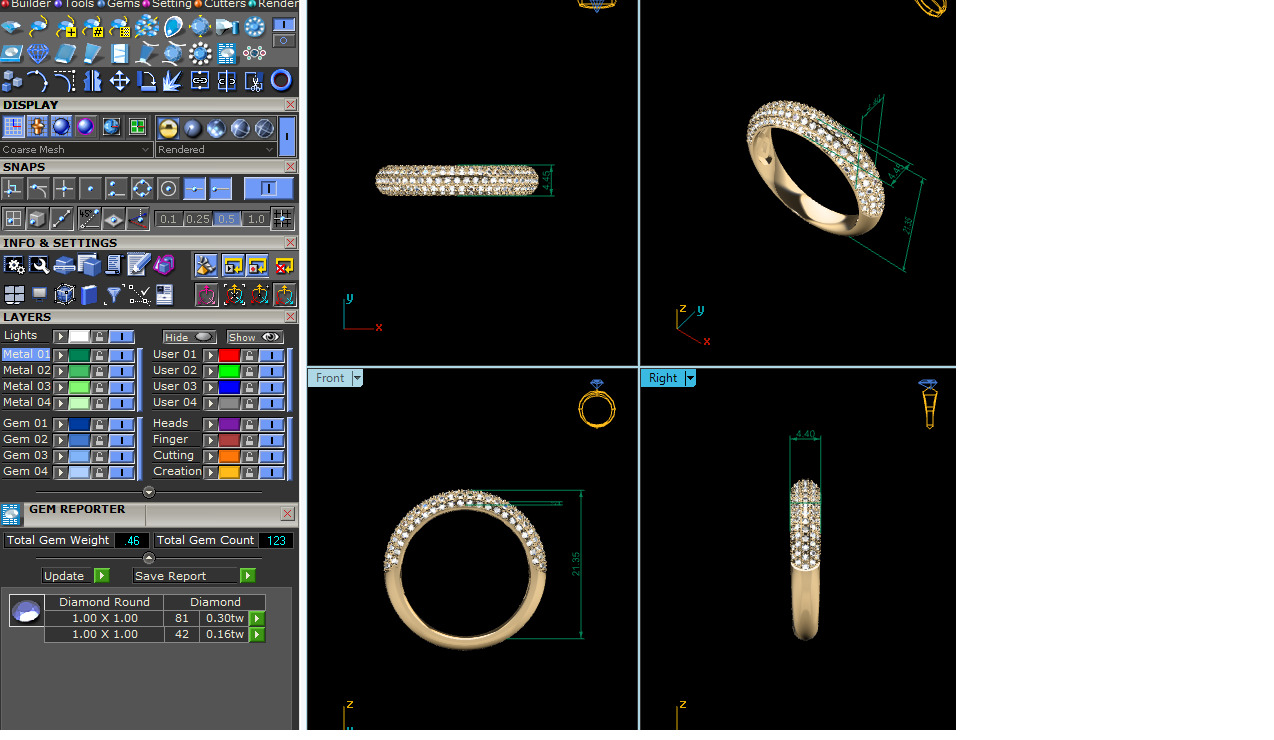Enable the Center snap circle icon
The height and width of the screenshot is (740, 1274).
[x=168, y=189]
